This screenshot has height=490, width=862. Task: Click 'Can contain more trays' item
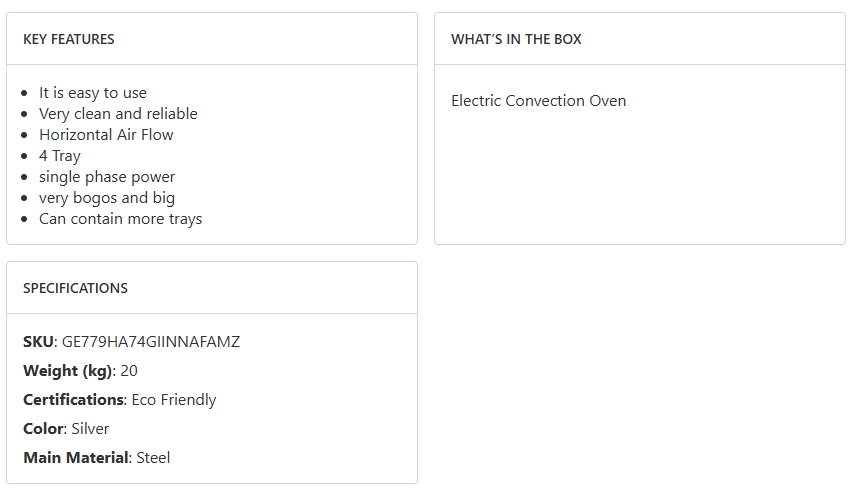point(120,219)
